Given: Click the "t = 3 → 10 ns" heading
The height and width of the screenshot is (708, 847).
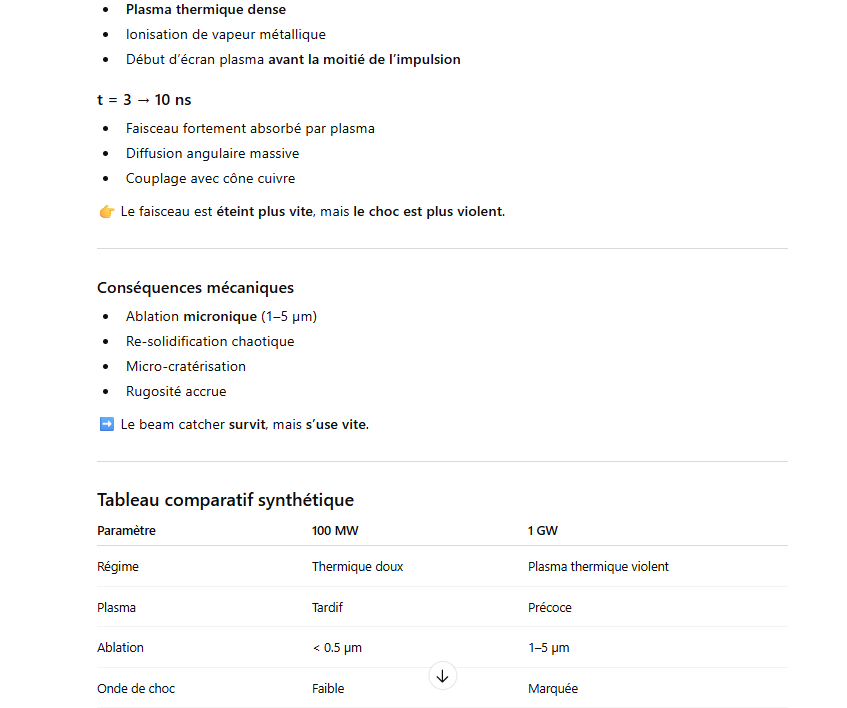Looking at the screenshot, I should point(144,100).
